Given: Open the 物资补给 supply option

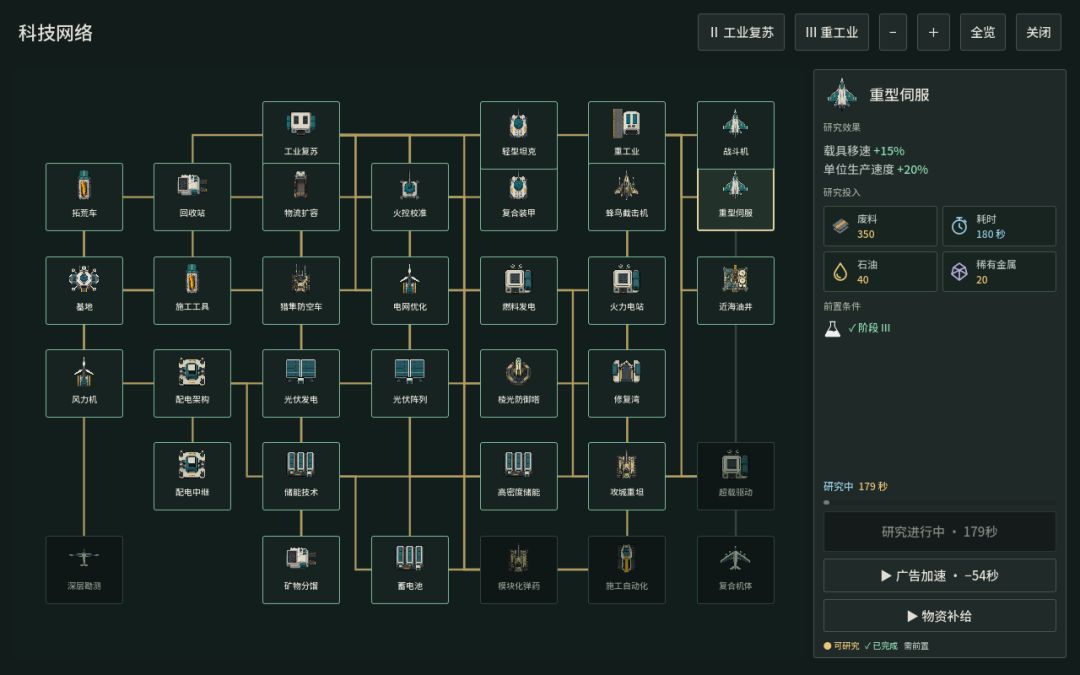Looking at the screenshot, I should (939, 616).
